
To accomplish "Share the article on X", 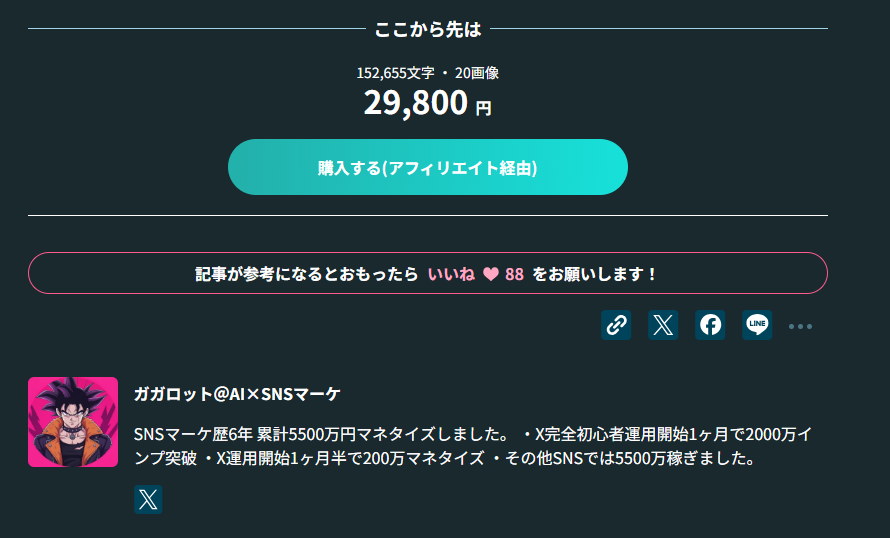I will (663, 324).
